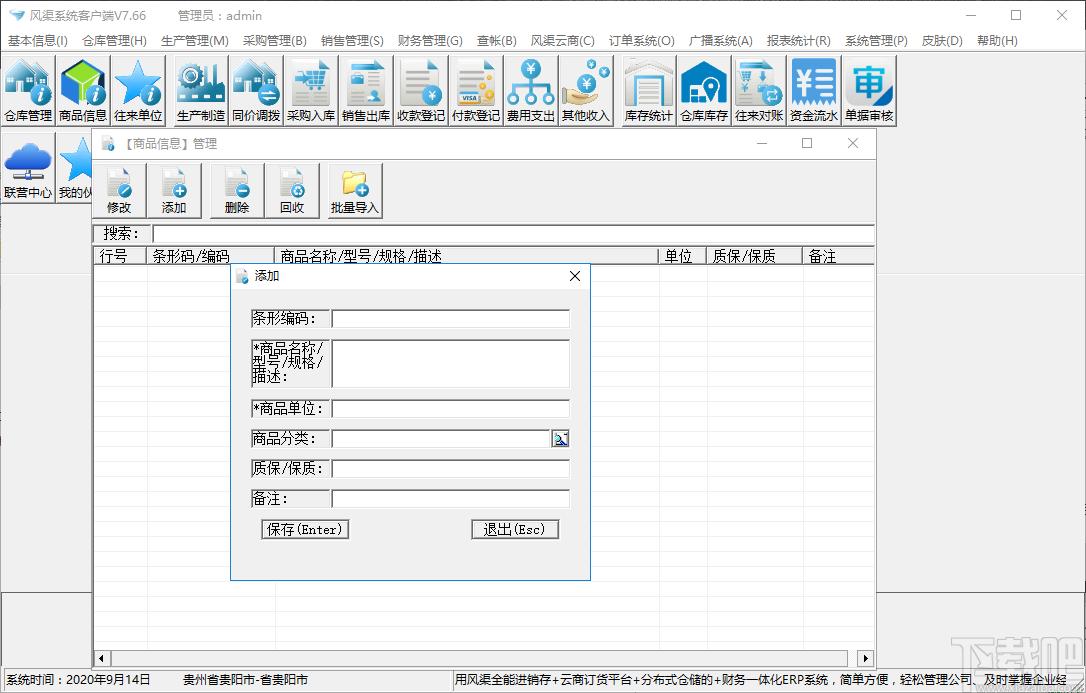This screenshot has height=693, width=1086.
Task: Click 删除 toolbar button in 商品信息管理
Action: [x=238, y=191]
